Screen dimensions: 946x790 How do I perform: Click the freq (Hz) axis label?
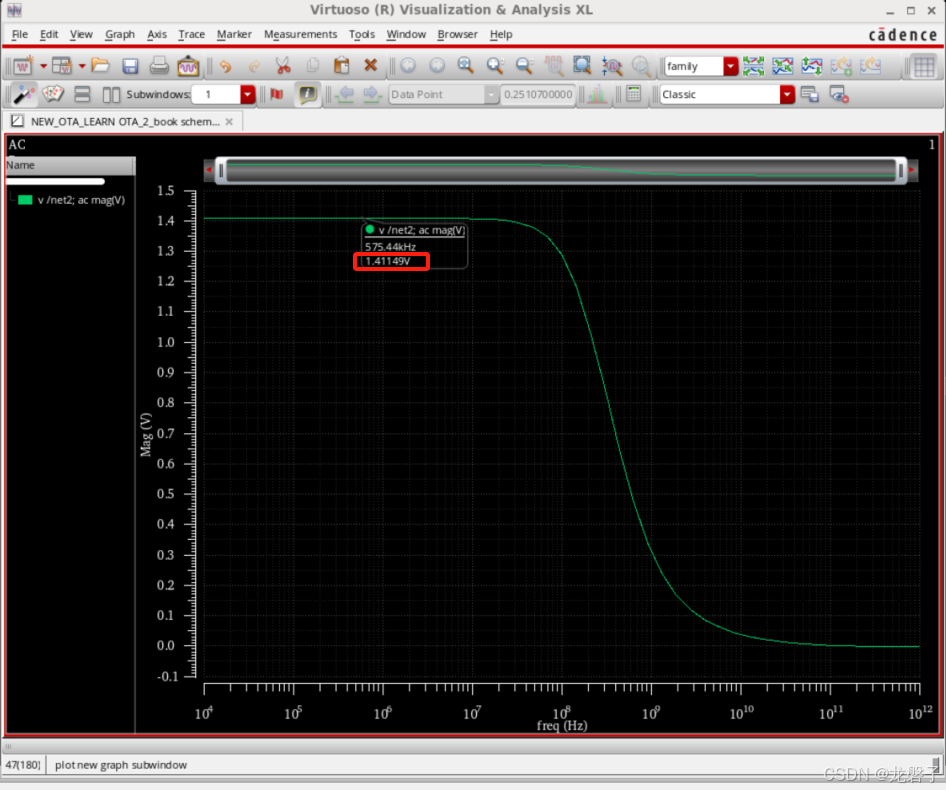tap(562, 725)
